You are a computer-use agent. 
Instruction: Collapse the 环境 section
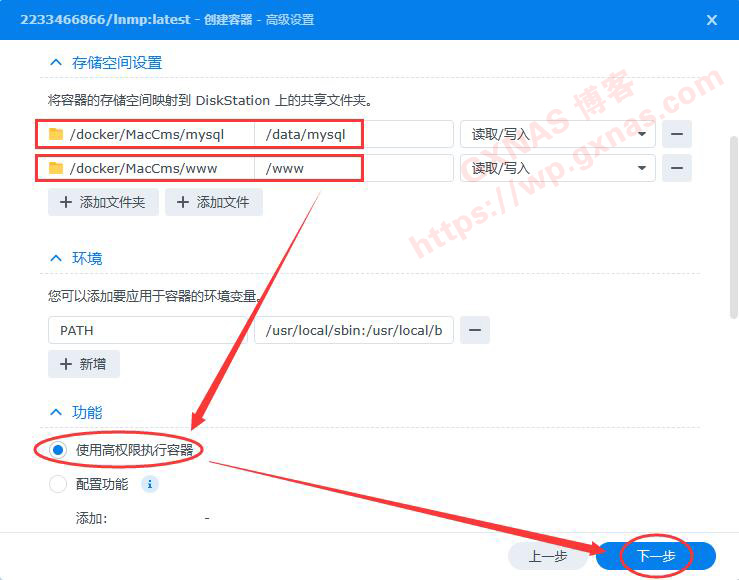[56, 258]
